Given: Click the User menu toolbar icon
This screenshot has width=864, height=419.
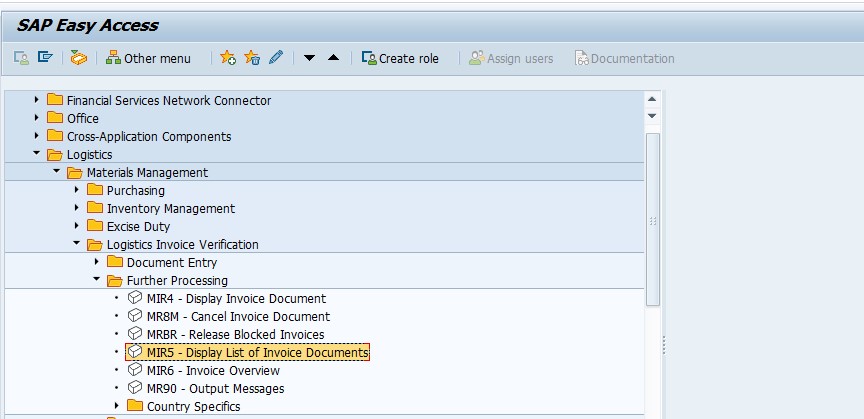Looking at the screenshot, I should click(x=21, y=57).
